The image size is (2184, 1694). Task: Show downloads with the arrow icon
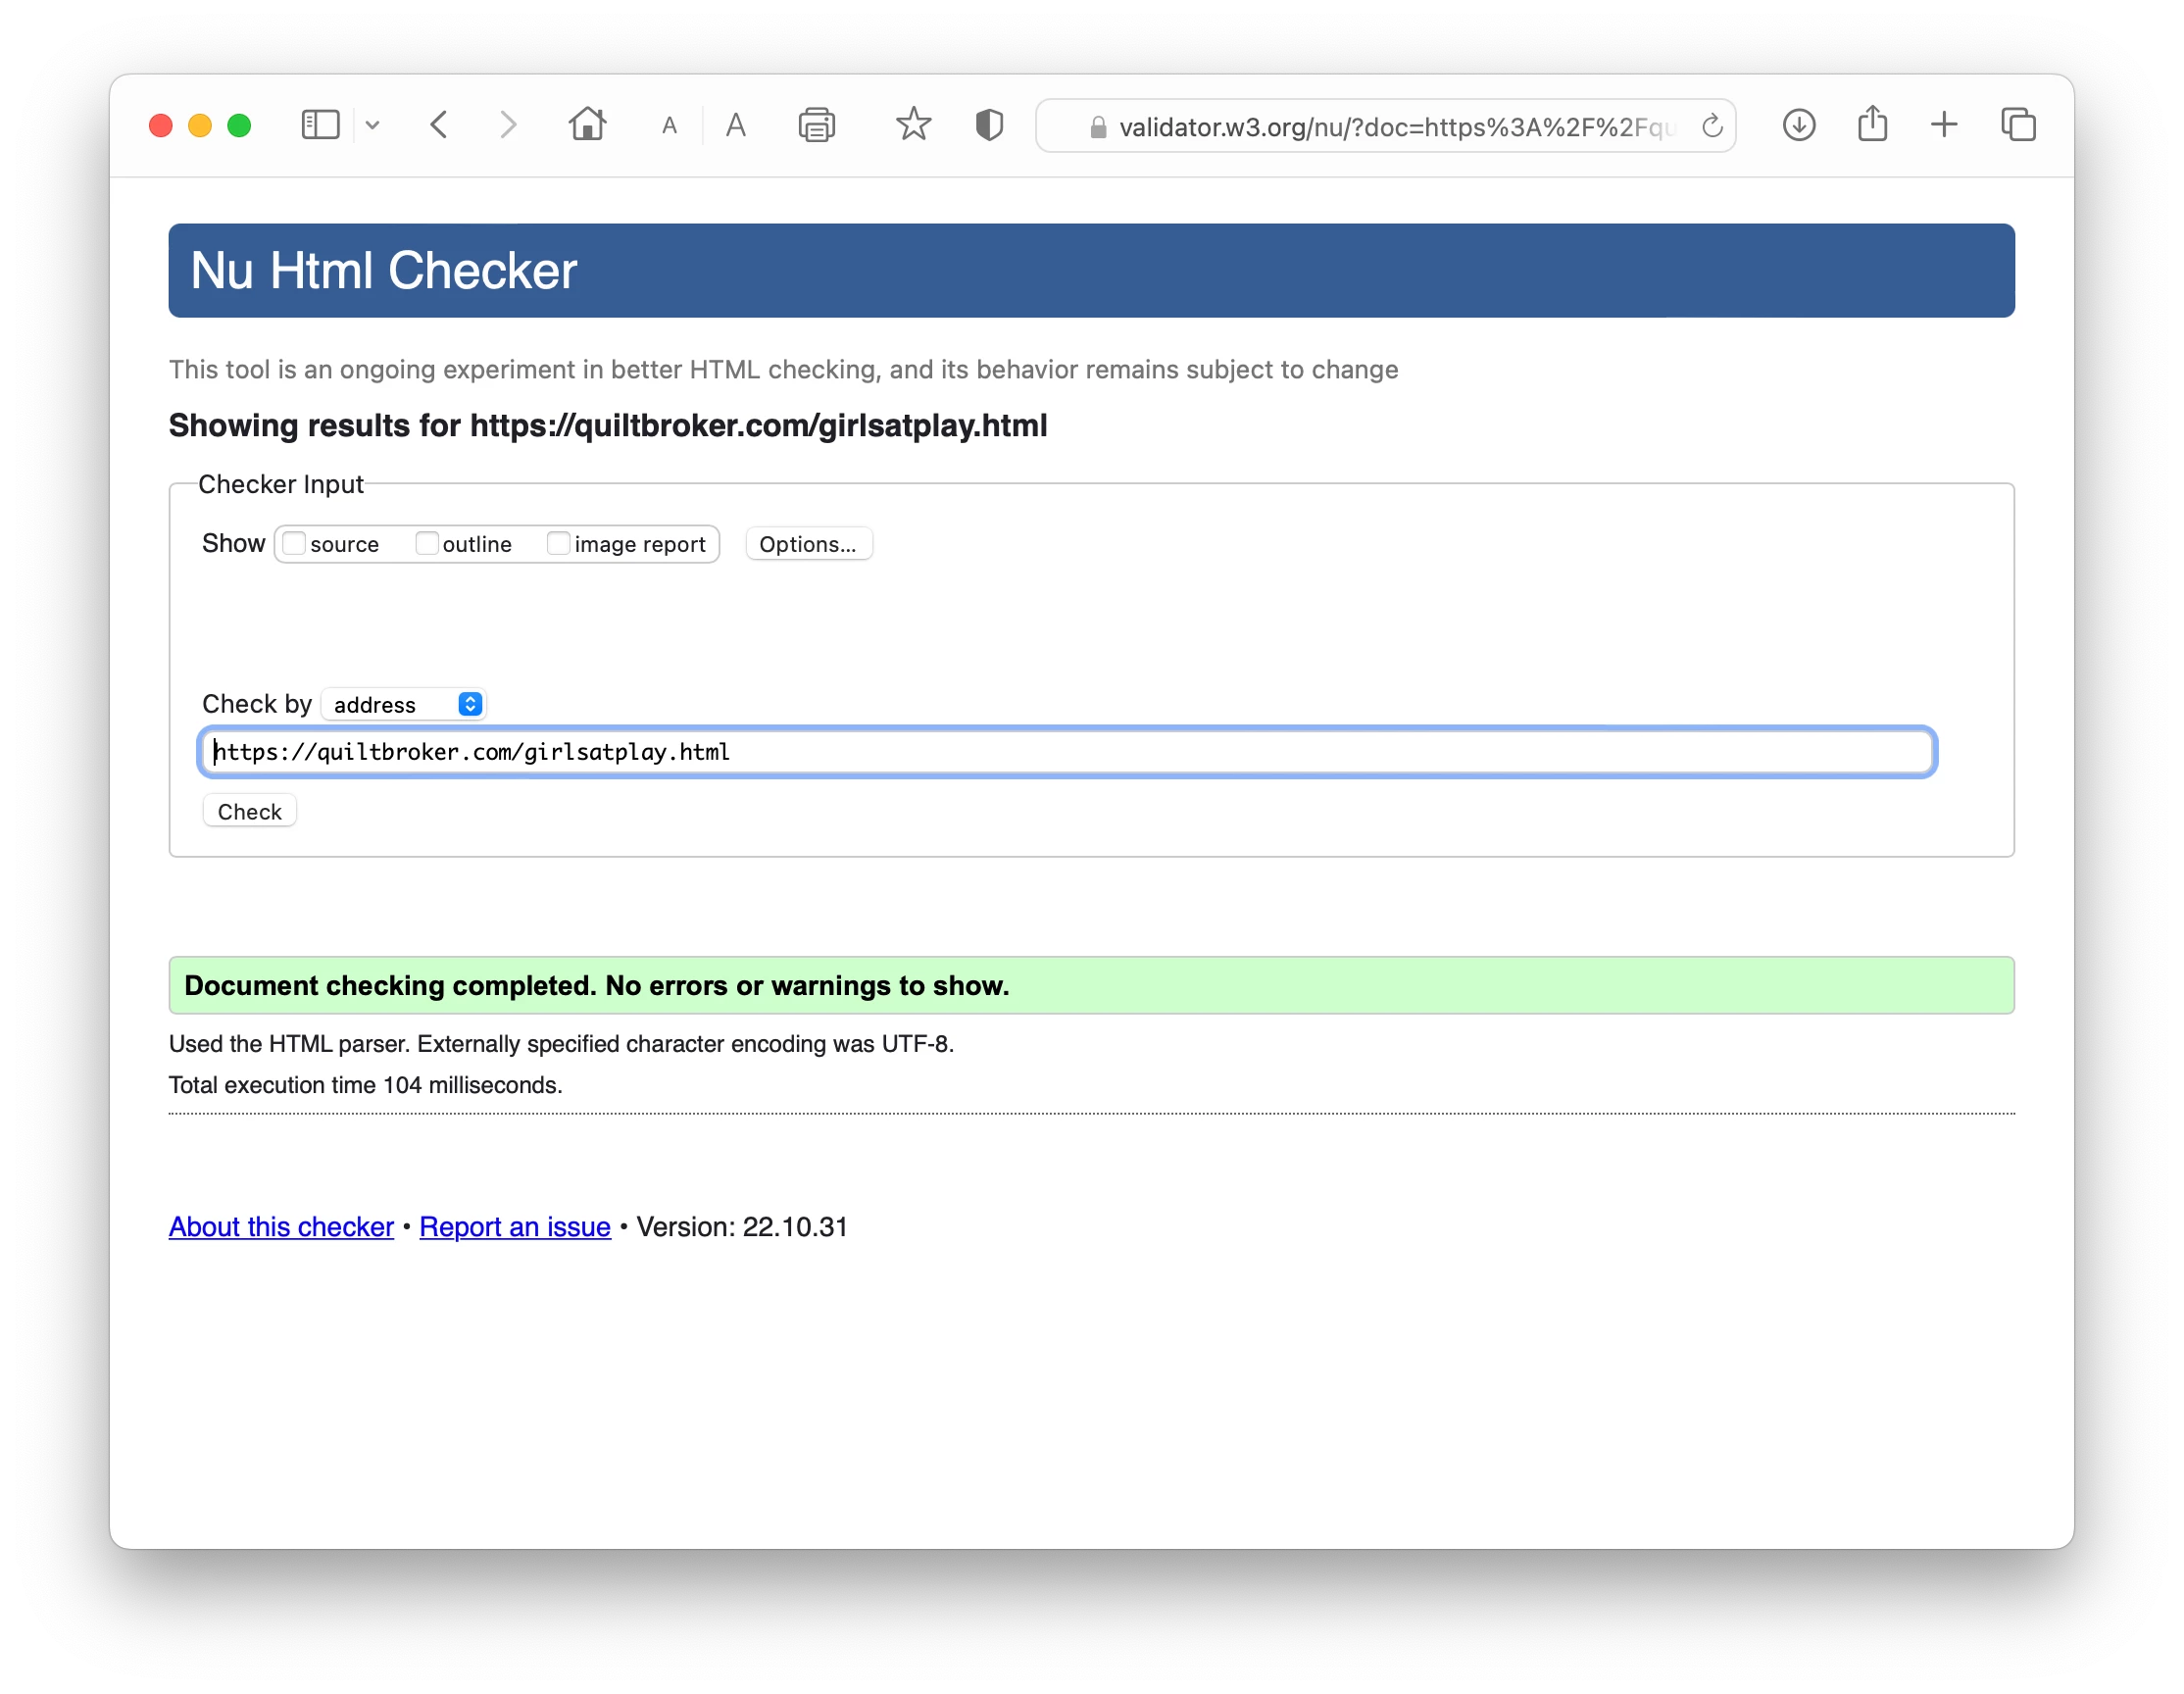[1798, 125]
